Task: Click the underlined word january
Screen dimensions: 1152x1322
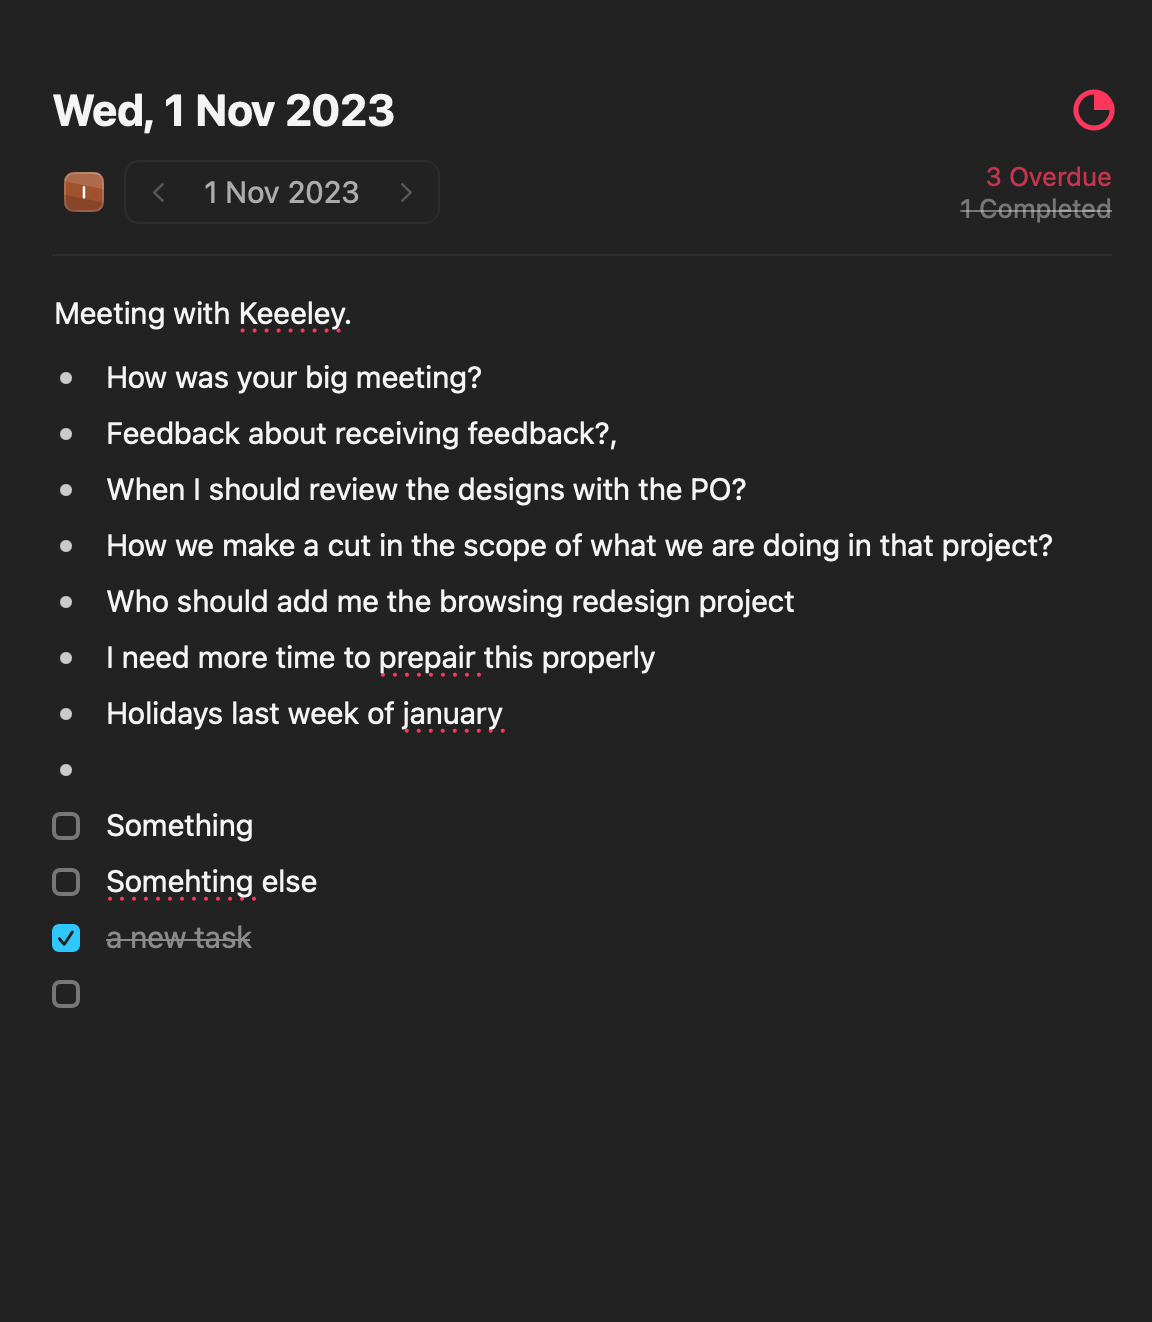Action: (x=452, y=714)
